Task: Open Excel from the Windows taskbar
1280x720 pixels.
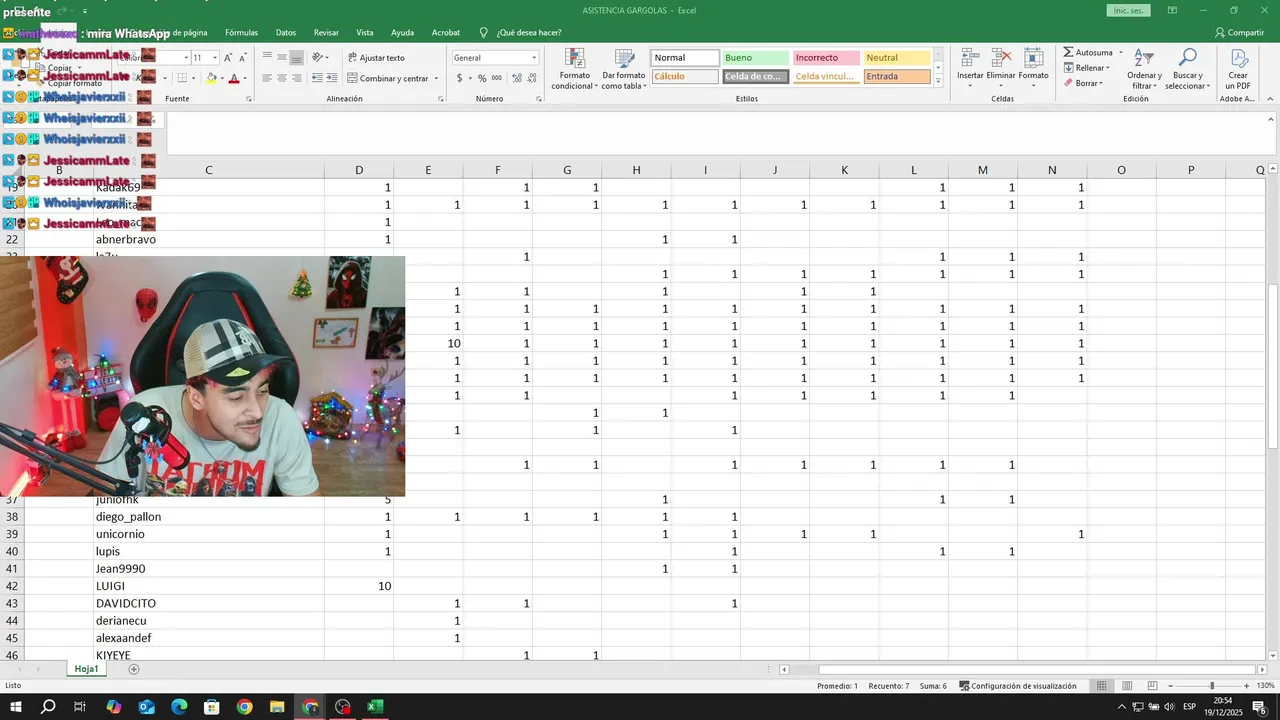Action: [375, 707]
